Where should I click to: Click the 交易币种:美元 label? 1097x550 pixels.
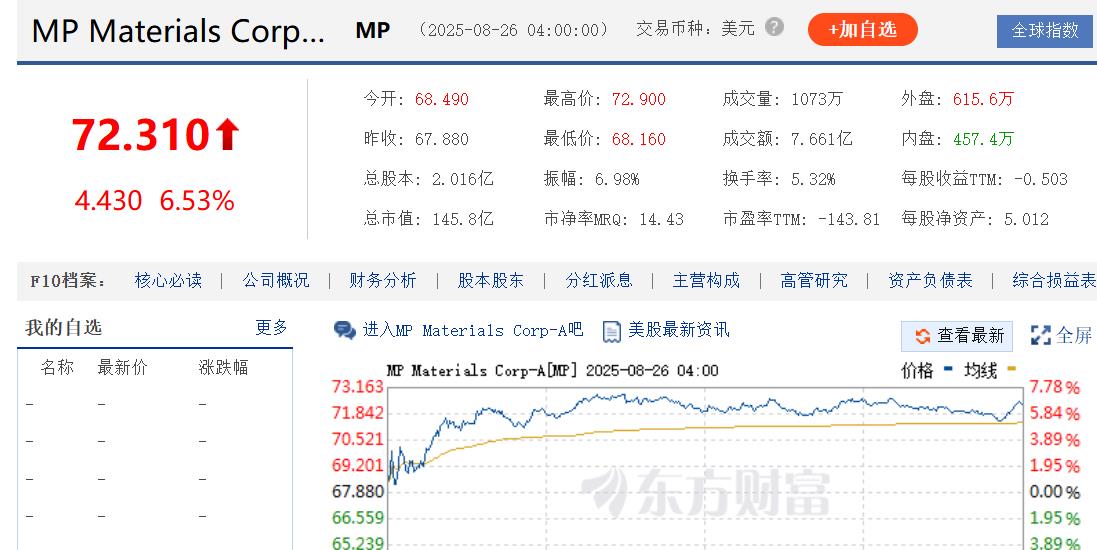point(695,29)
